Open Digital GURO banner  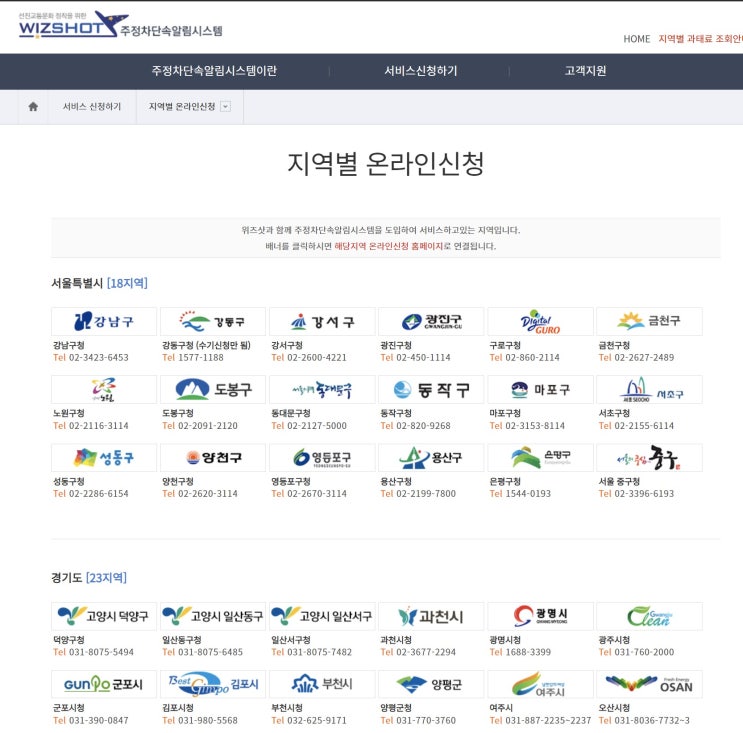pyautogui.click(x=540, y=322)
